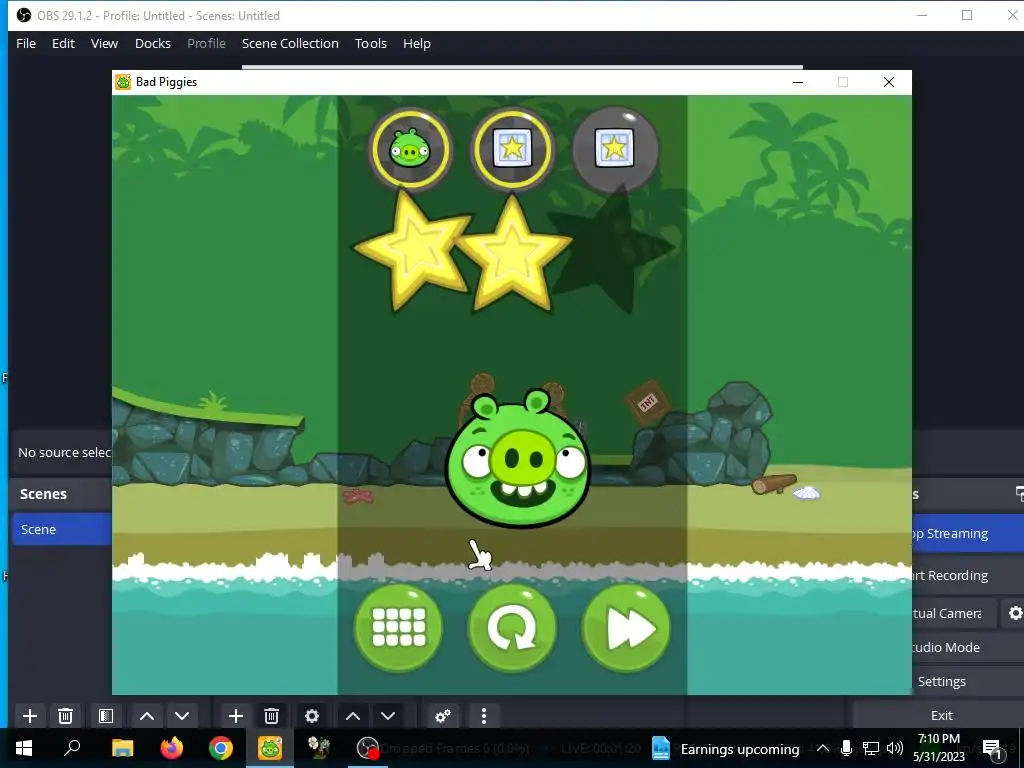Add a new source with plus button
This screenshot has width=1024, height=768.
236,716
